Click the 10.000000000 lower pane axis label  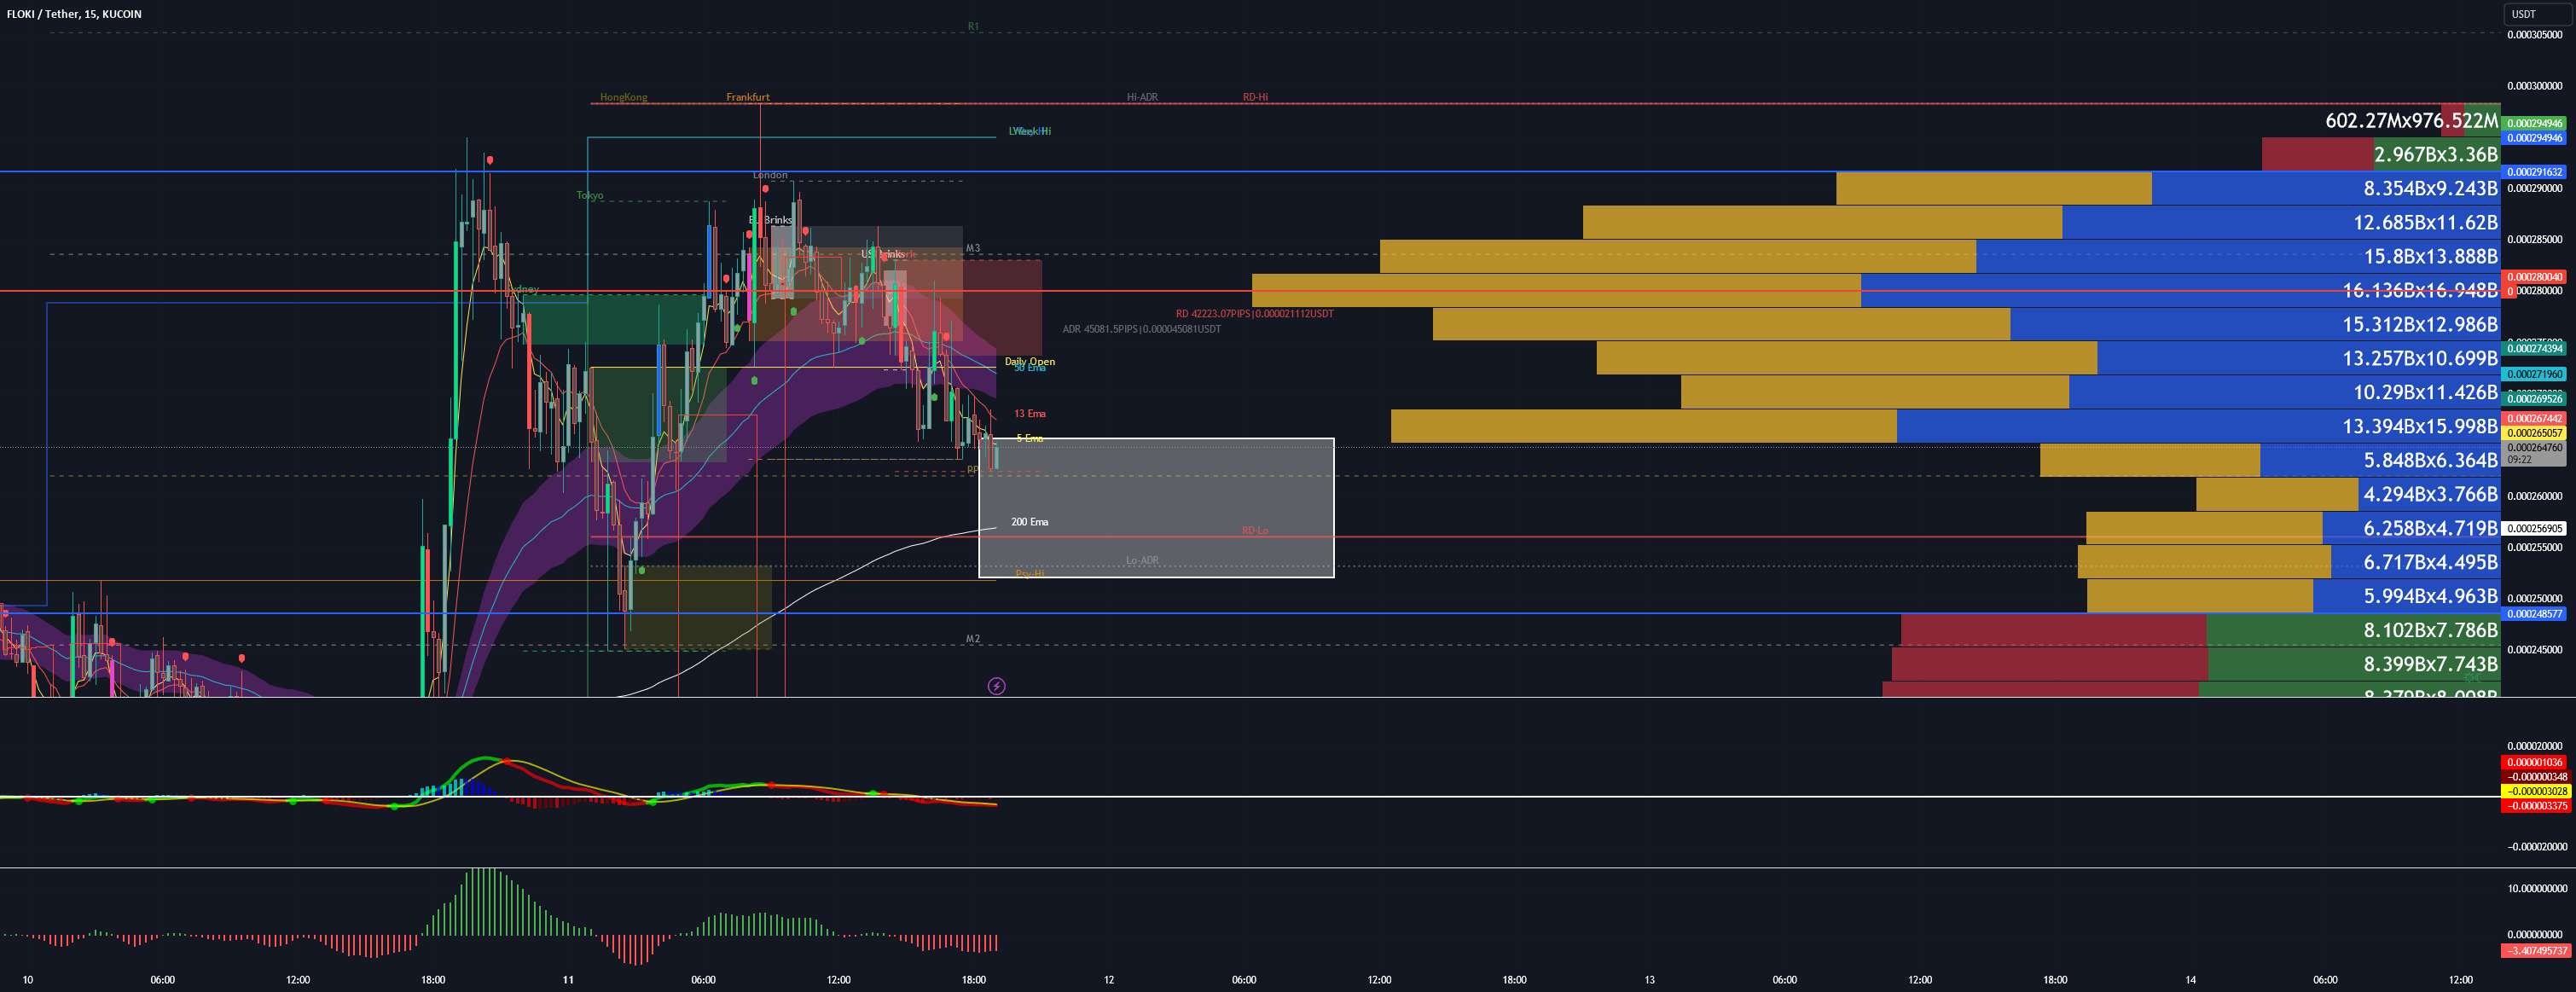(2536, 888)
